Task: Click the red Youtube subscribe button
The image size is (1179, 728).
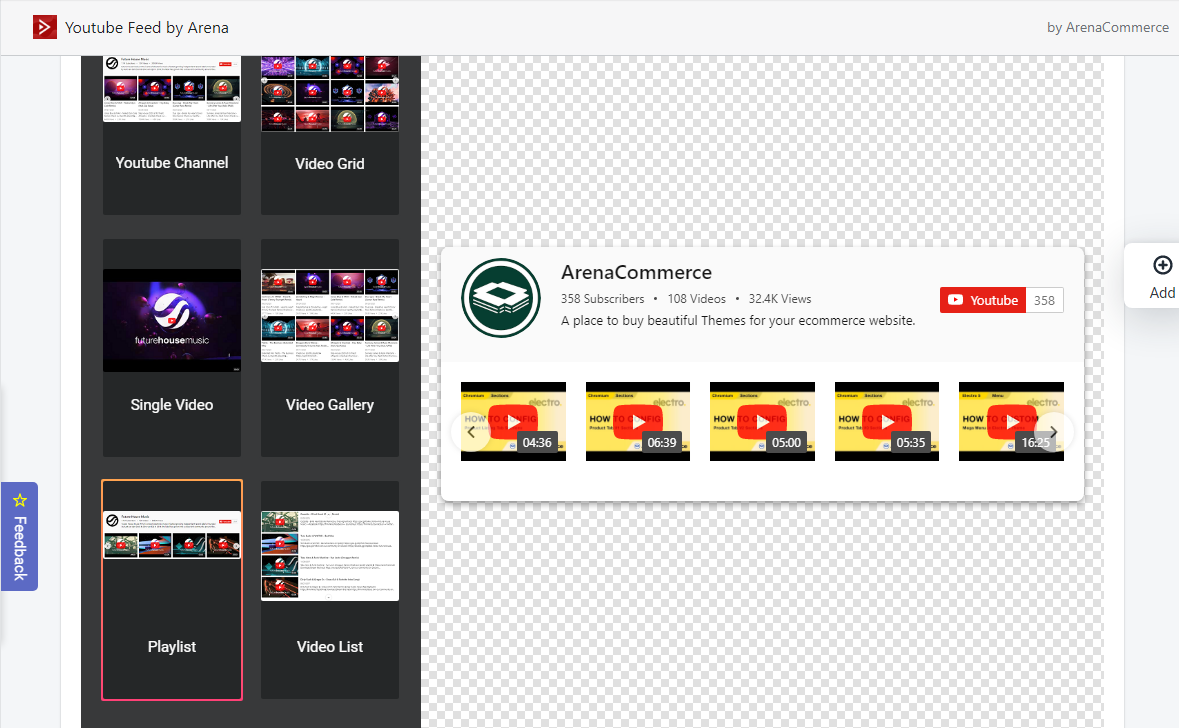Action: (x=983, y=300)
